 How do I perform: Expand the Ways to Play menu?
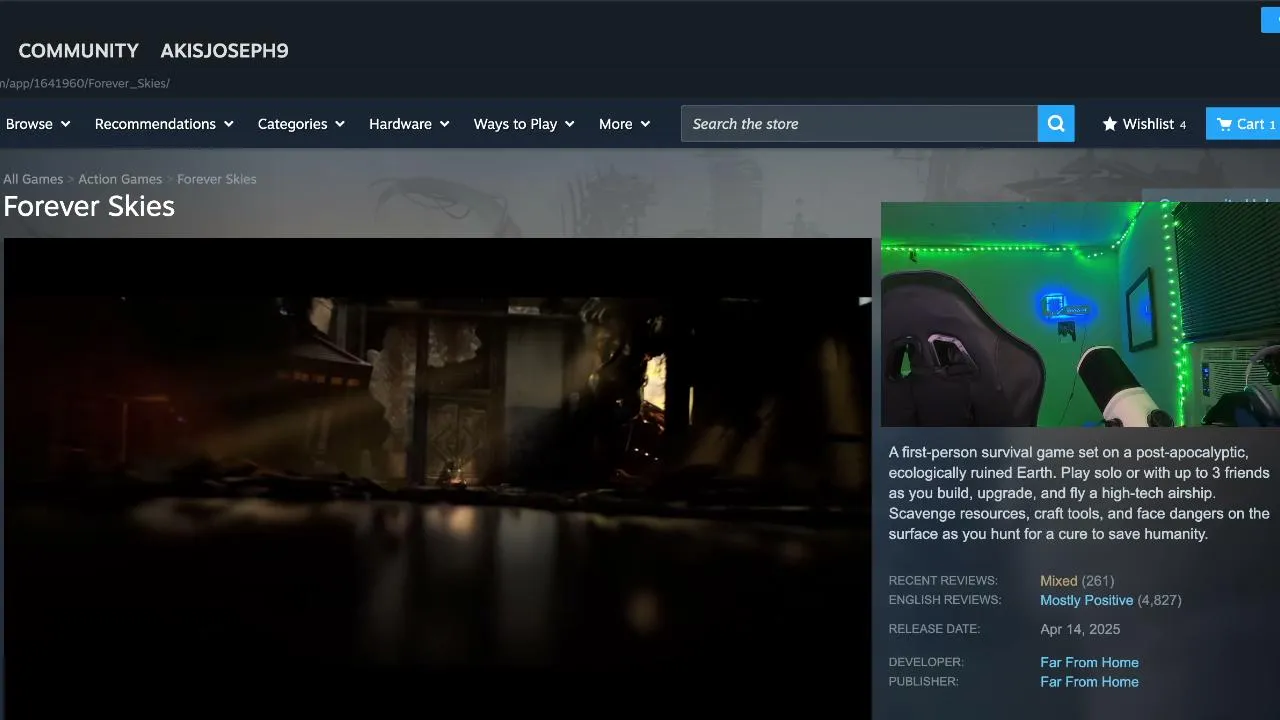tap(524, 124)
